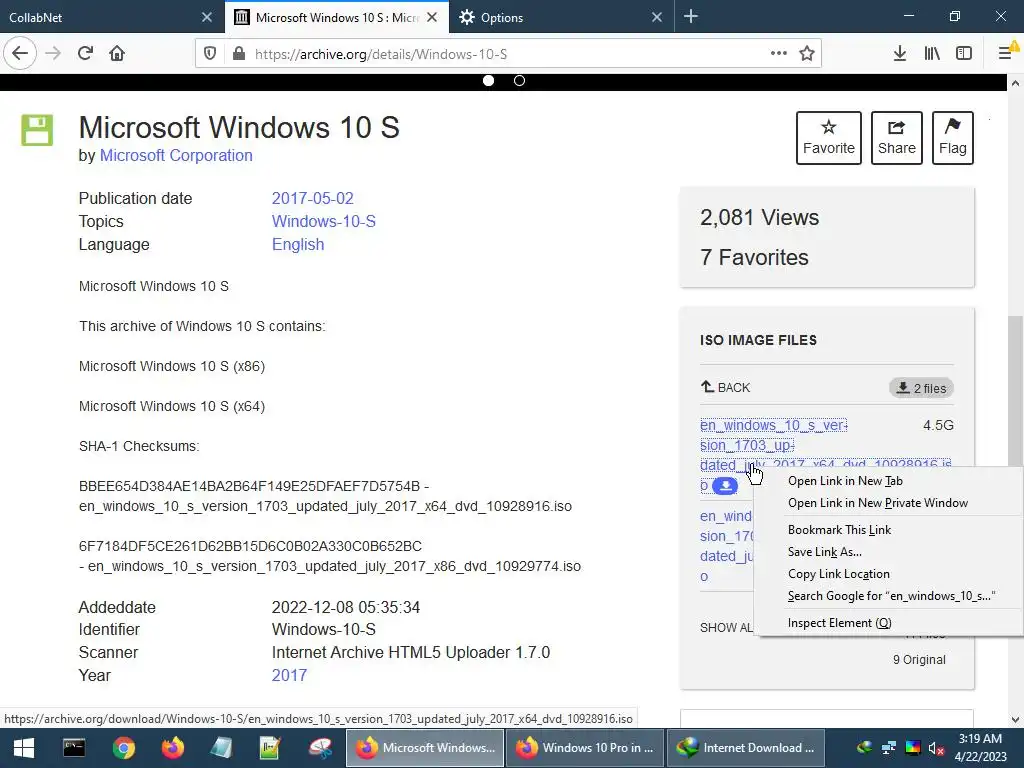Click the Share button
Viewport: 1024px width, 768px height.
tap(896, 138)
